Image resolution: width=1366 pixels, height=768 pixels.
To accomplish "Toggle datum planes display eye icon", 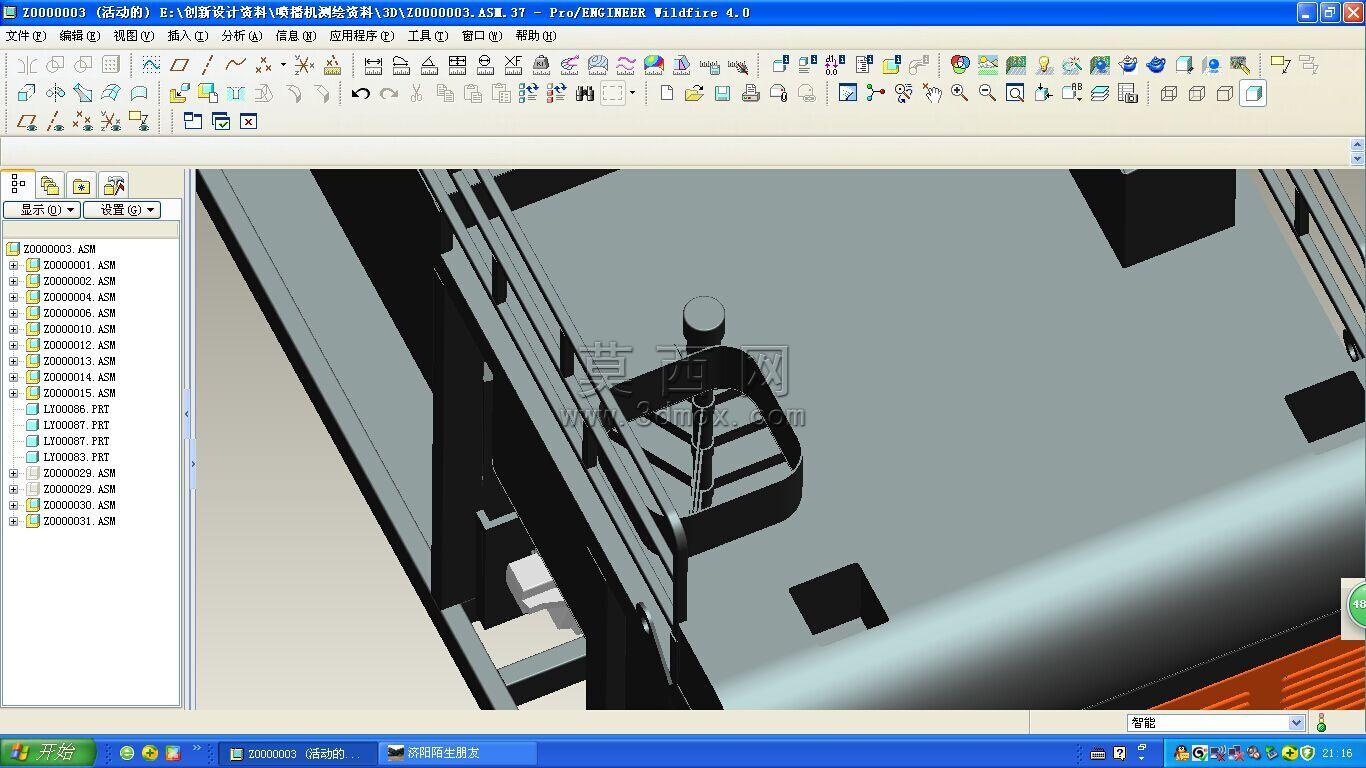I will (27, 121).
